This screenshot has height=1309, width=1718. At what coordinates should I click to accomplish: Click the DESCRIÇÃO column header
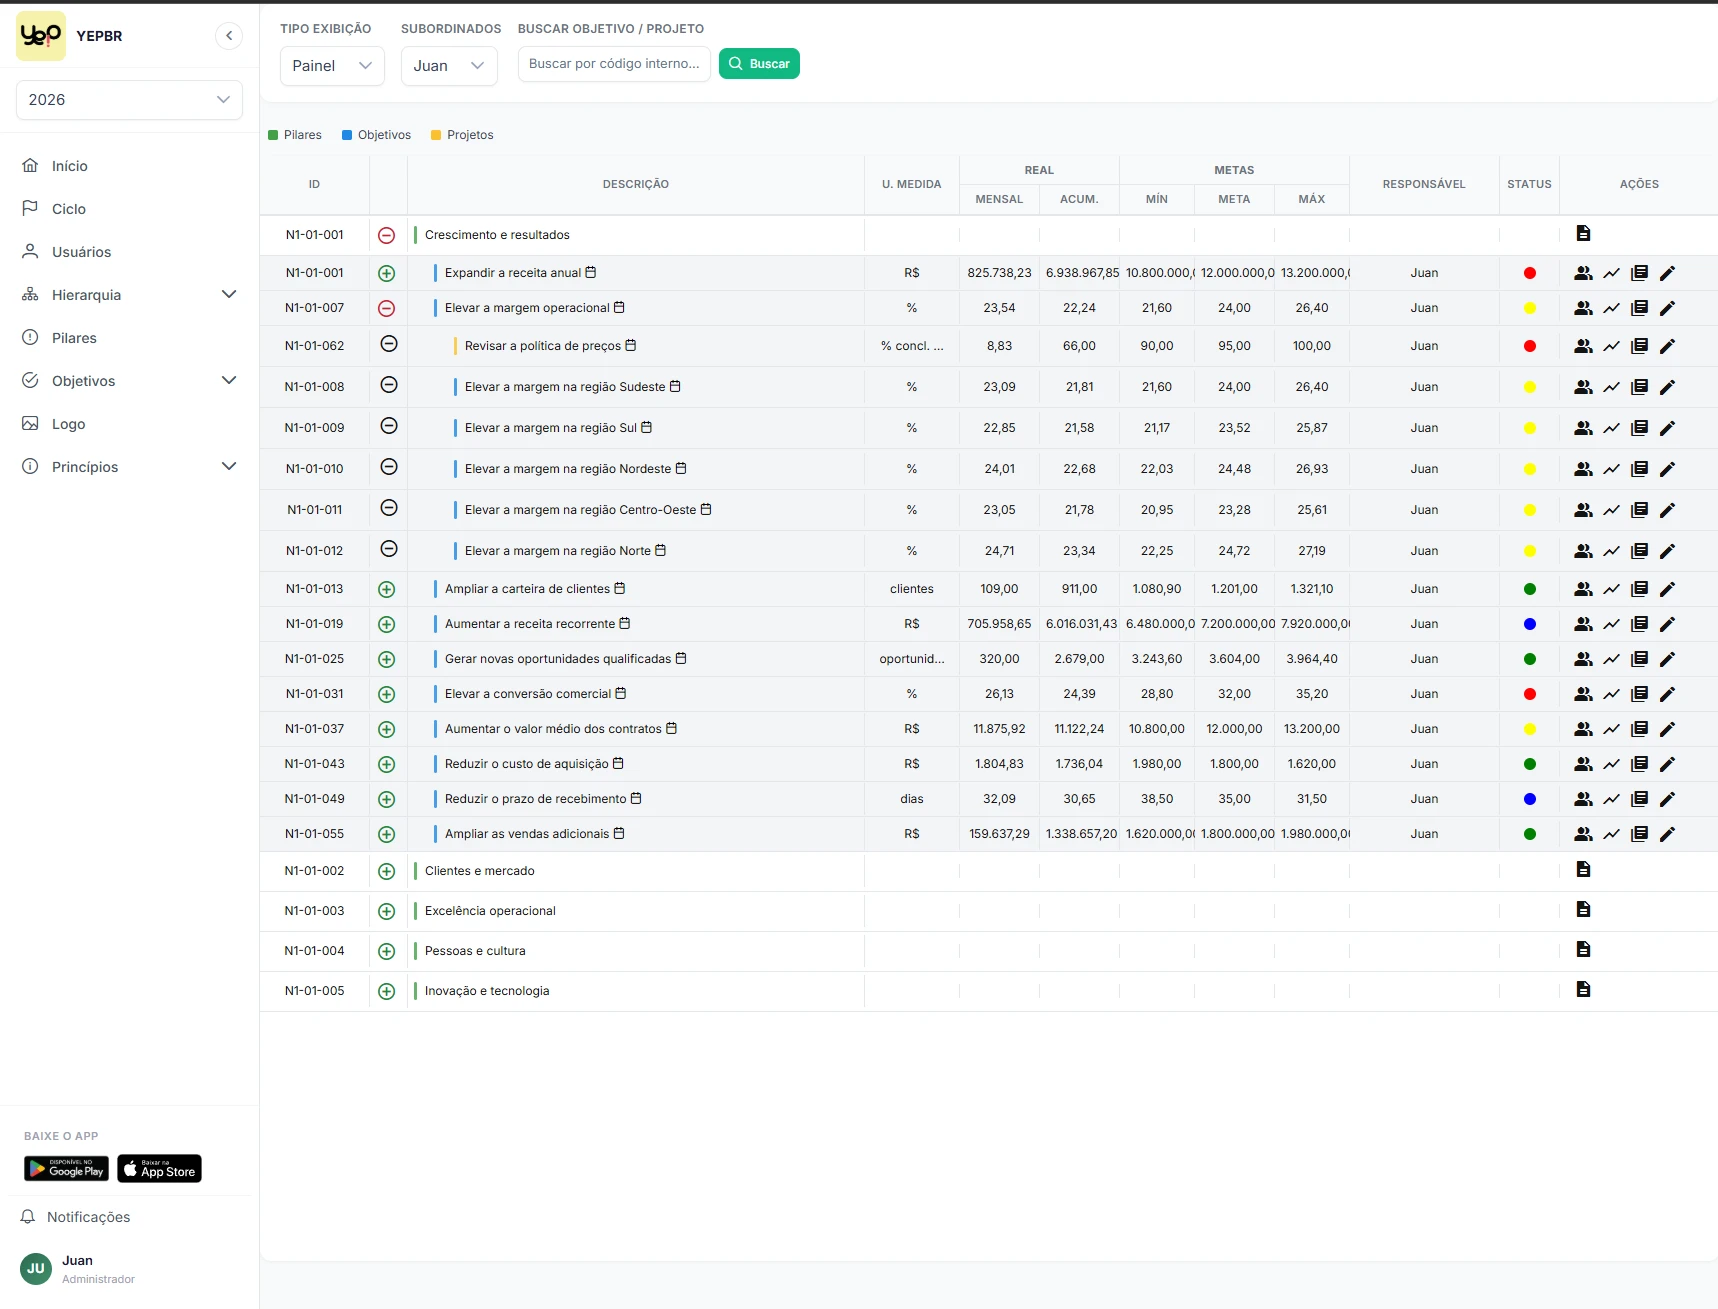(636, 184)
